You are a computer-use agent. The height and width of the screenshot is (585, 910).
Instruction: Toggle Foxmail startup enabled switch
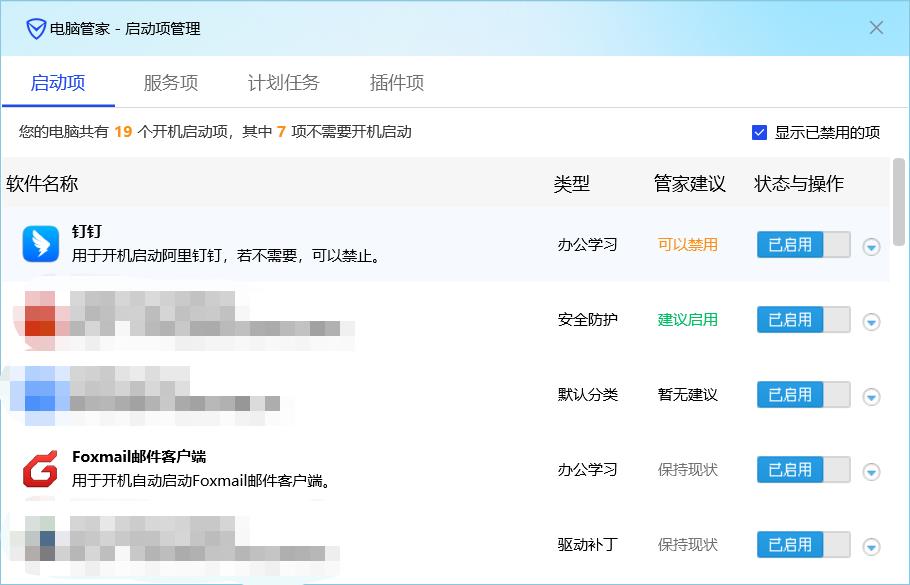804,470
